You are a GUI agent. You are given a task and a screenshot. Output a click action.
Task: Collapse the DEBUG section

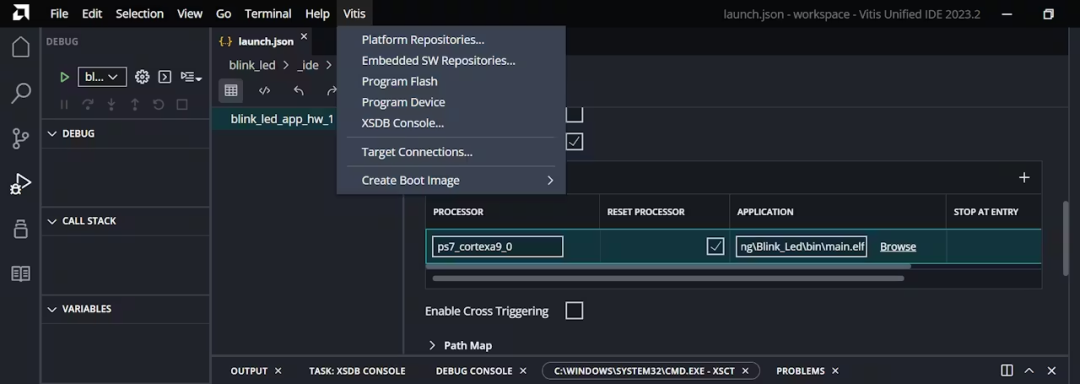(52, 134)
